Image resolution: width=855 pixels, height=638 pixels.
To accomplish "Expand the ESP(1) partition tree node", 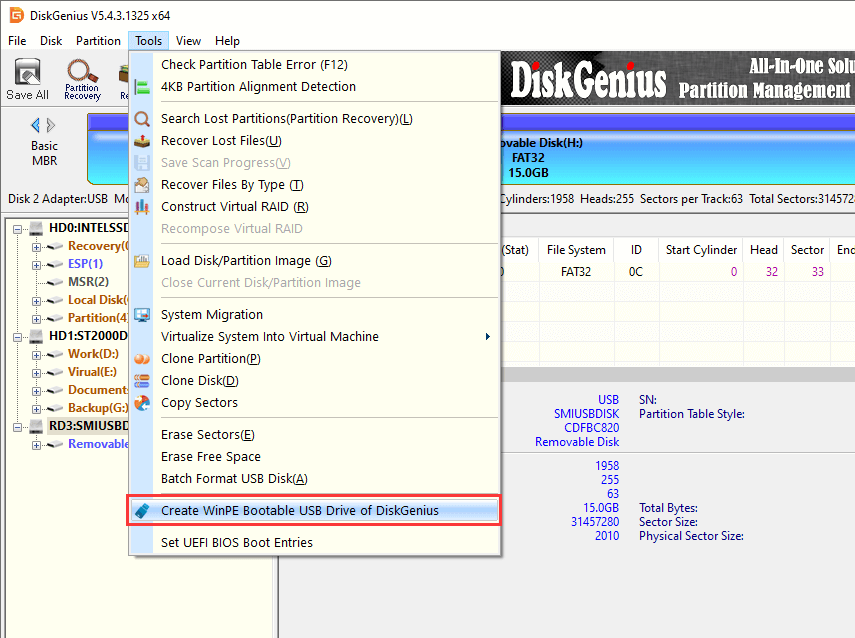I will click(x=37, y=264).
